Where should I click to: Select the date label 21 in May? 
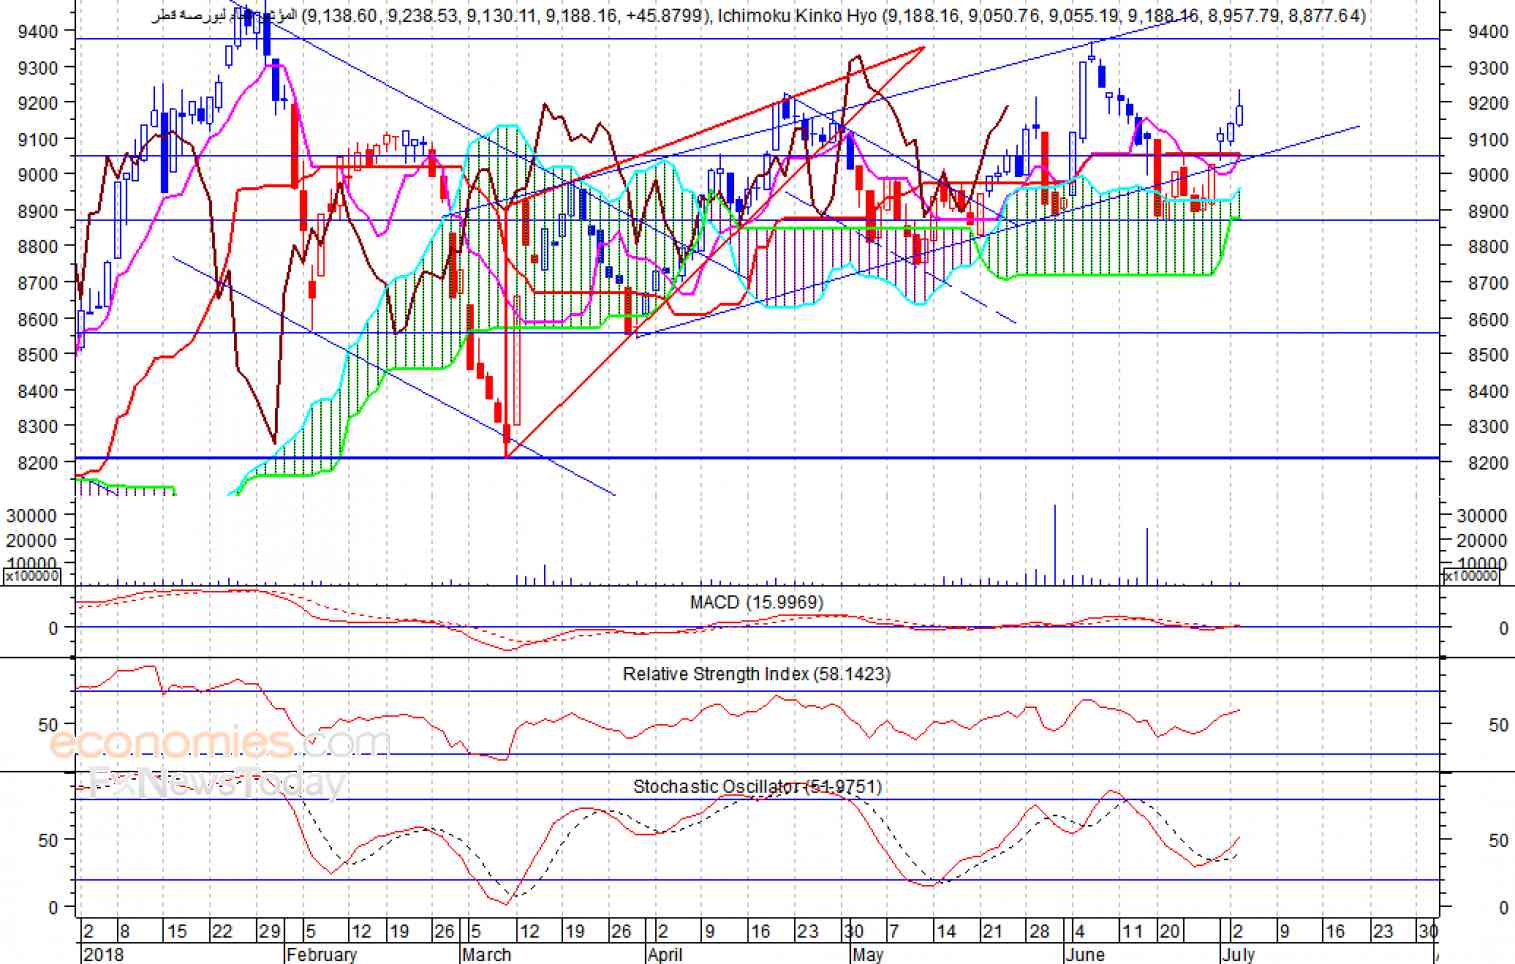[992, 931]
